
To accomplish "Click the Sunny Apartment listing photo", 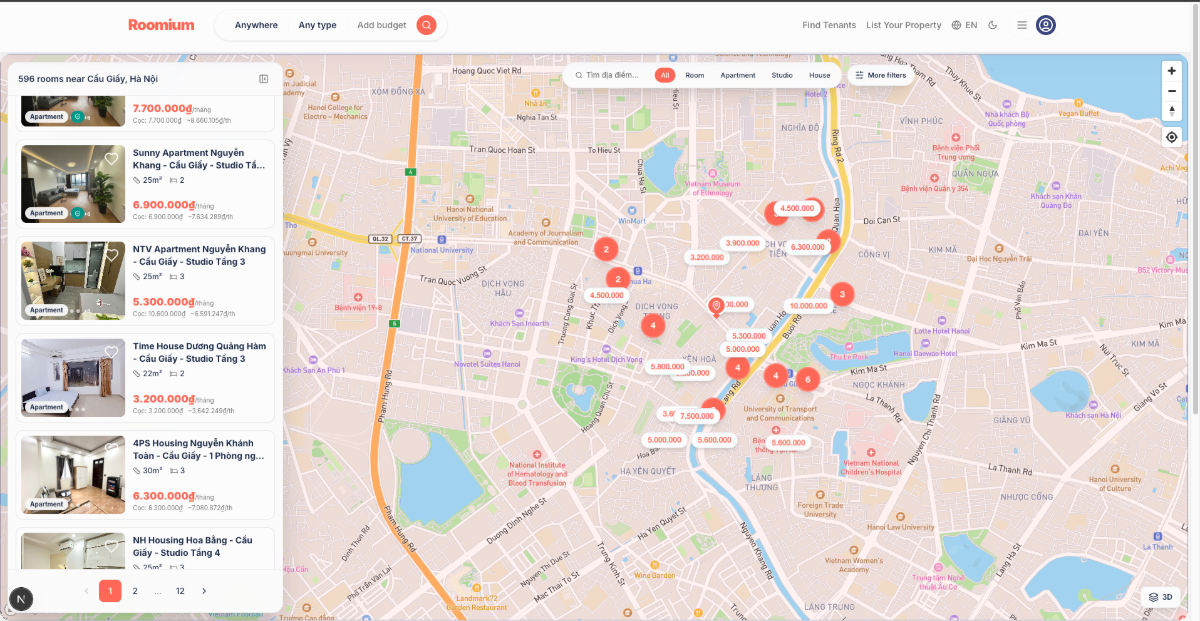I will click(x=73, y=183).
